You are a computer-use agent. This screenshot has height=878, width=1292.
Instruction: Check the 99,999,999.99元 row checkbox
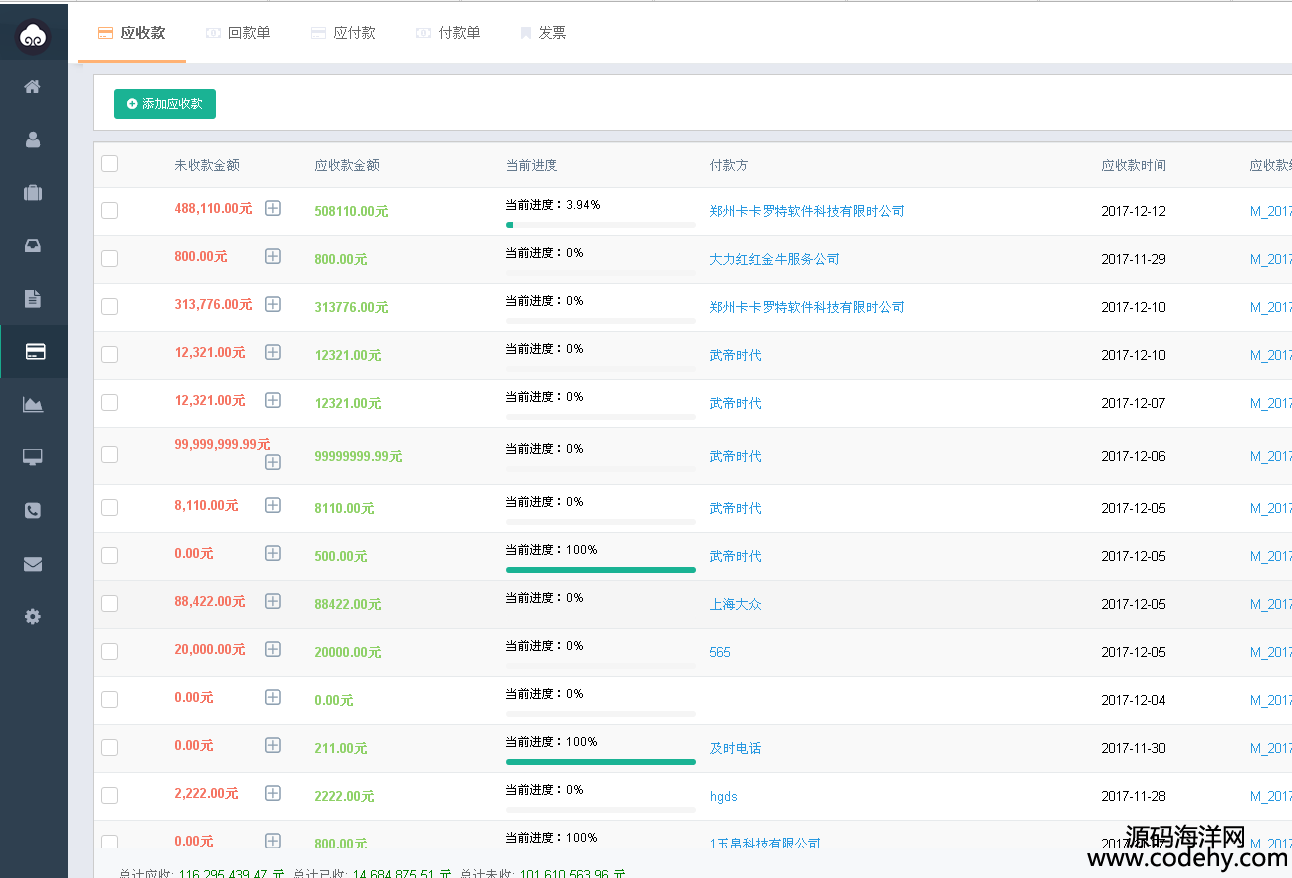coord(110,455)
